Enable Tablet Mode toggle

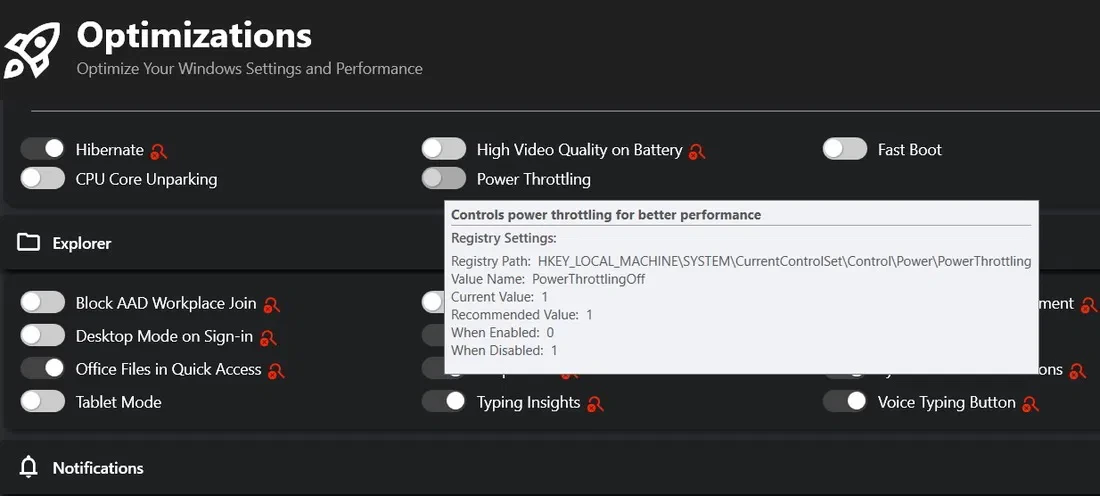pos(43,402)
